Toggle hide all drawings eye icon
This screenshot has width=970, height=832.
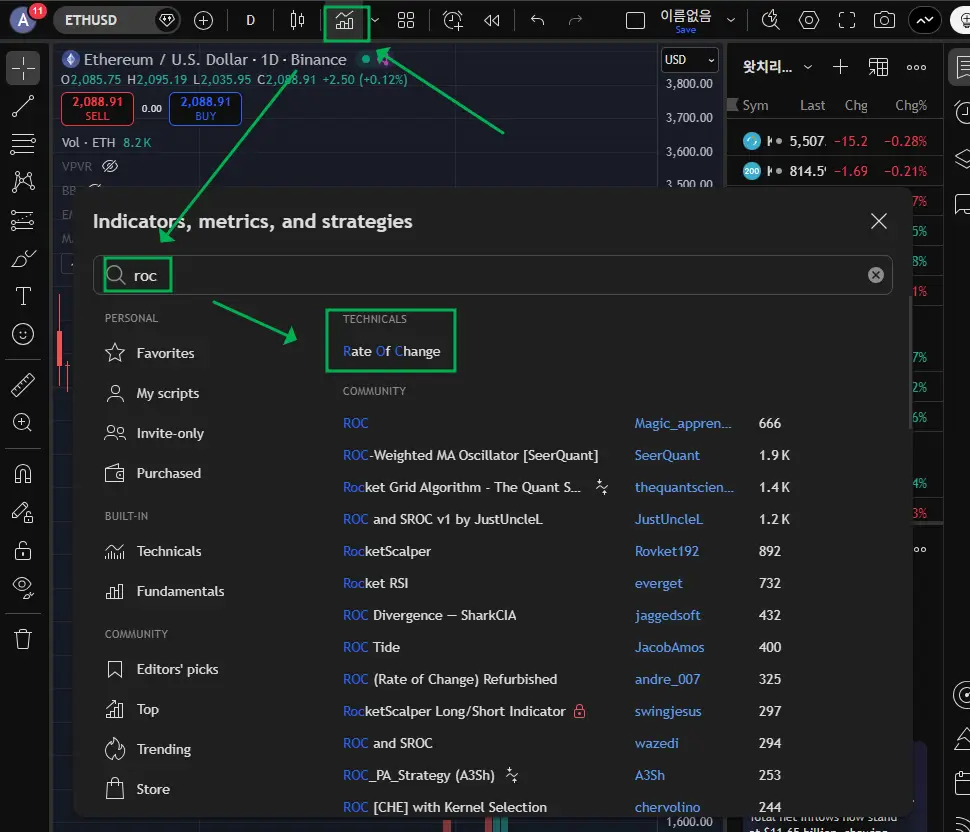[23, 586]
